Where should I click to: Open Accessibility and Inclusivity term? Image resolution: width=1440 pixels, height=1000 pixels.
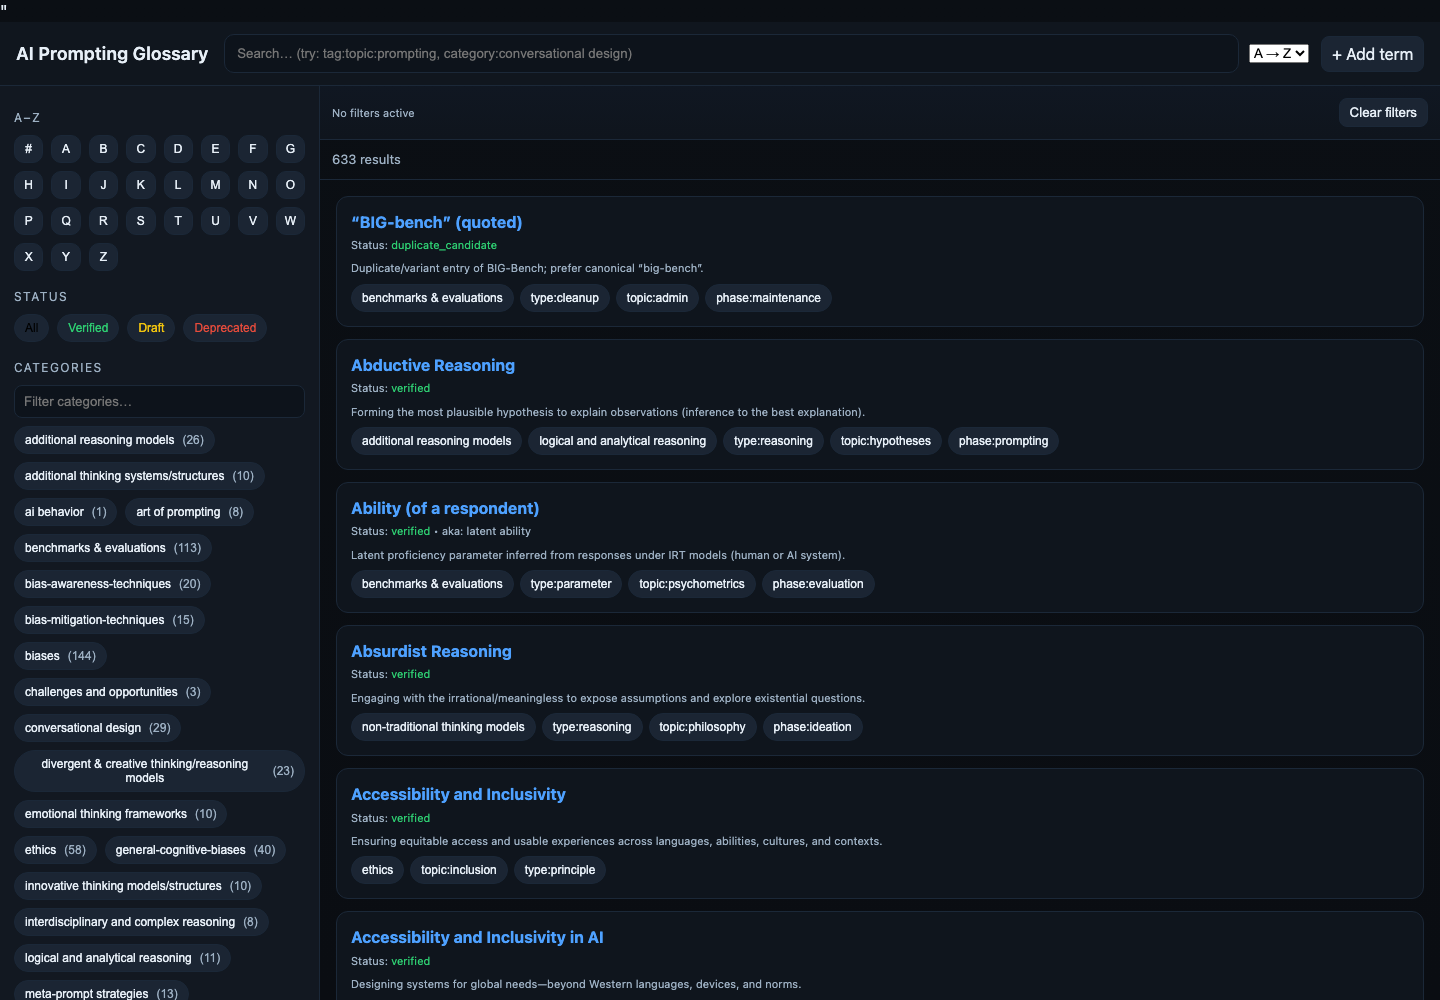(x=458, y=794)
